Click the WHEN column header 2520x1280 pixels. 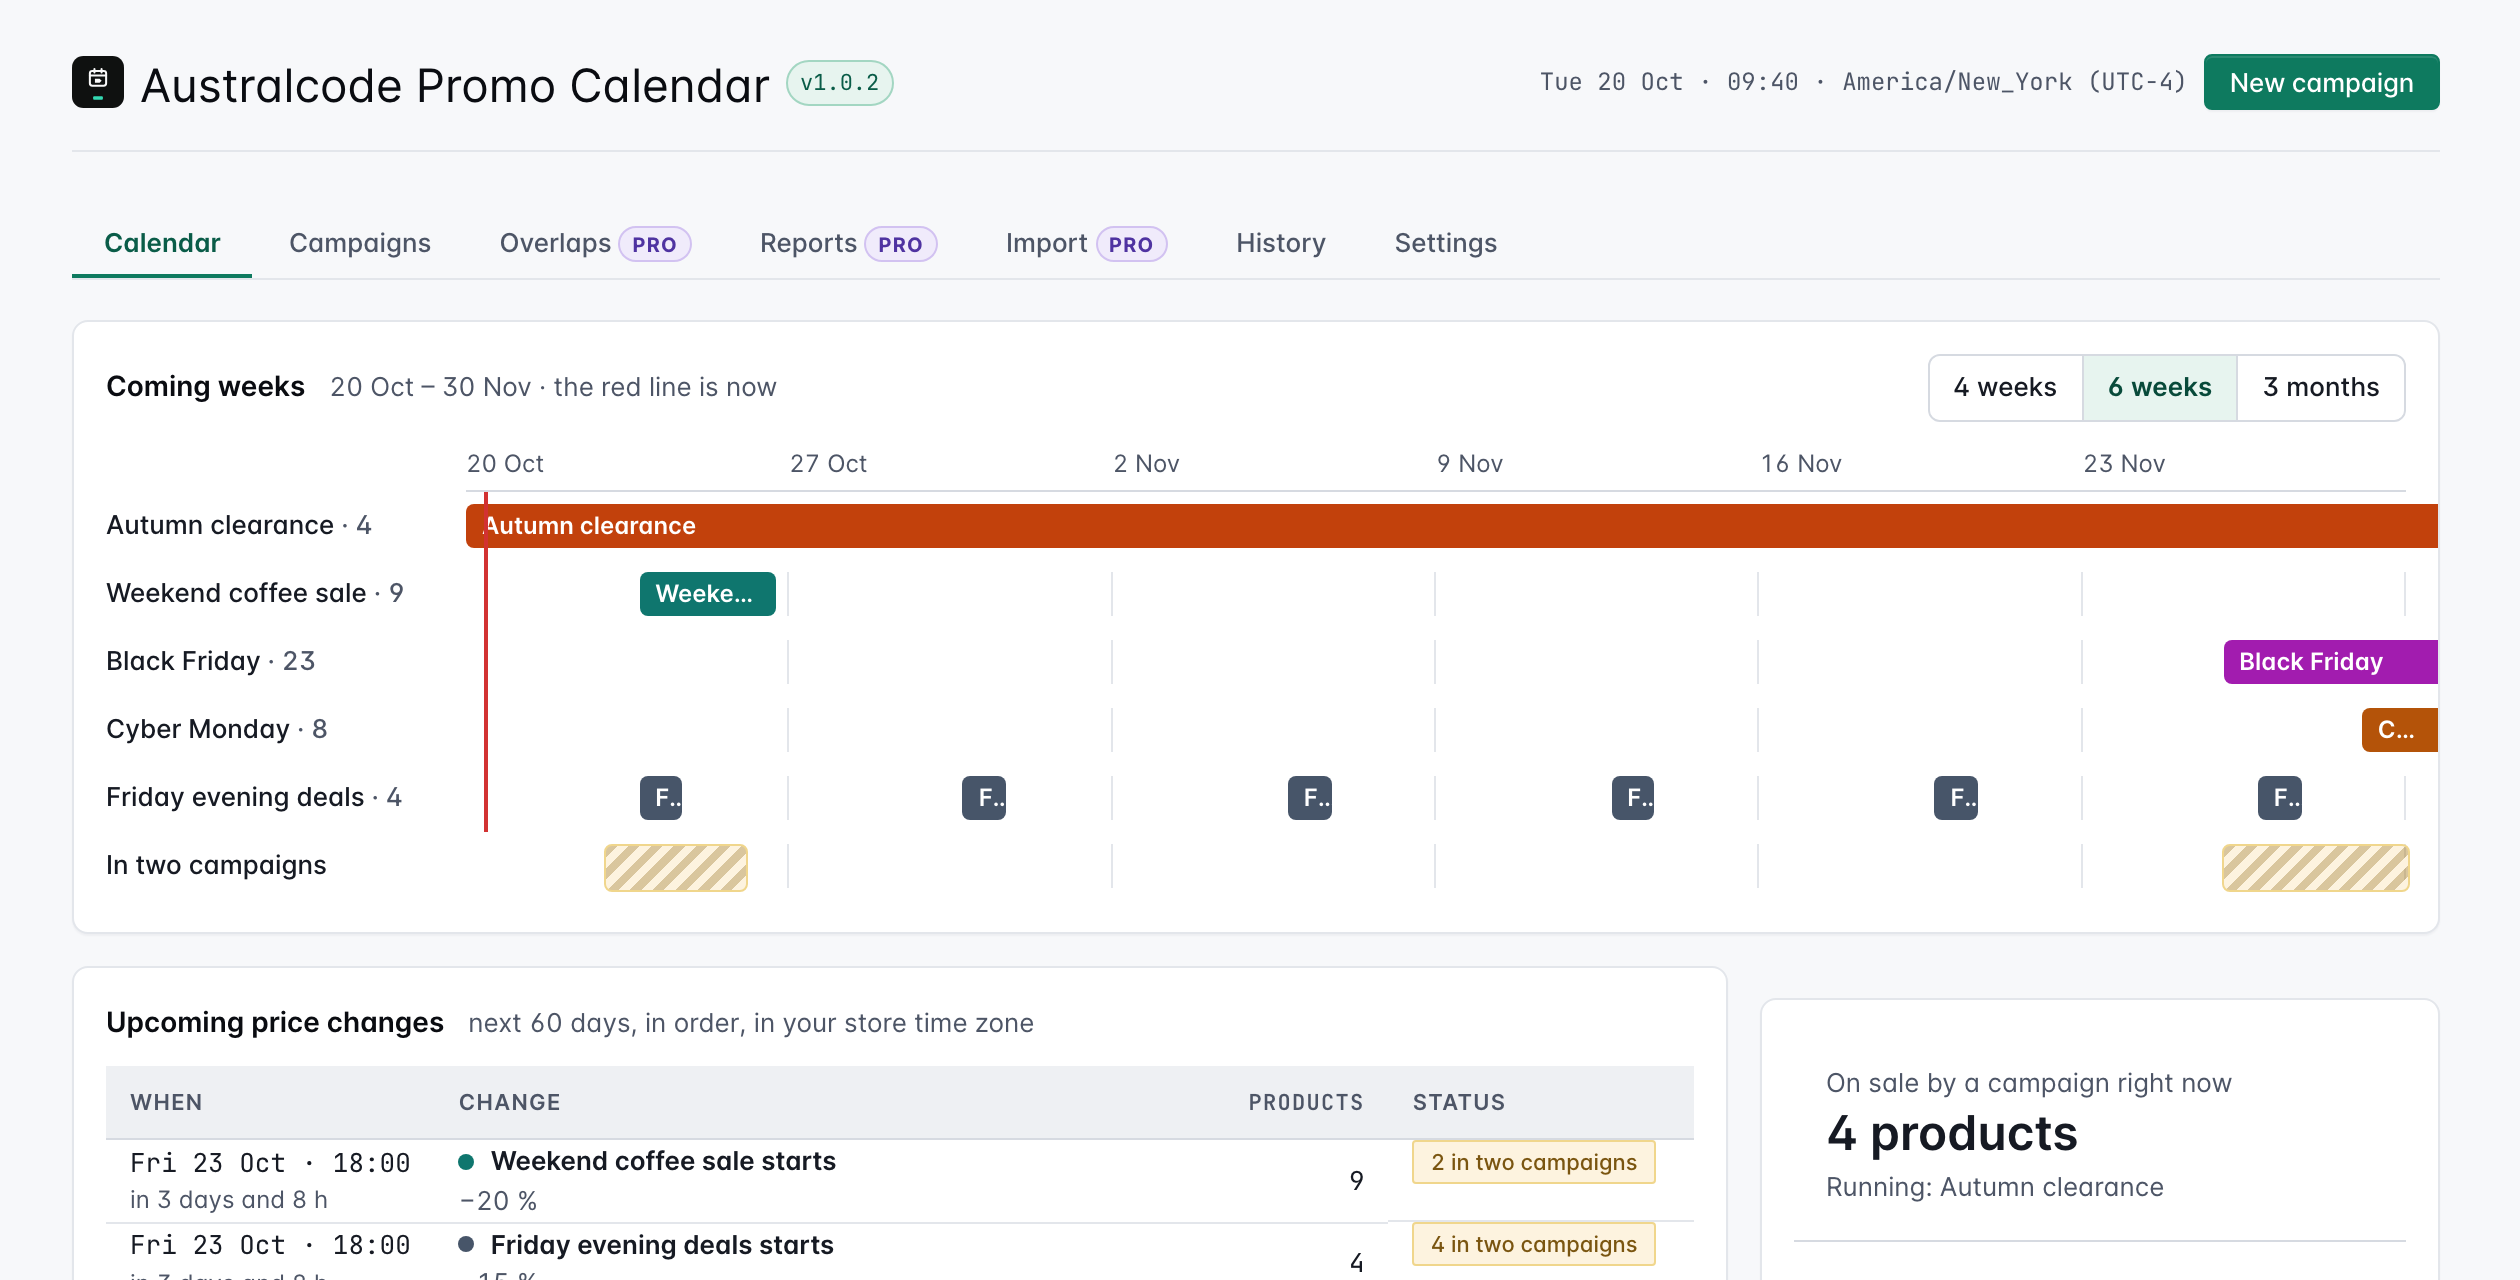pyautogui.click(x=166, y=1102)
